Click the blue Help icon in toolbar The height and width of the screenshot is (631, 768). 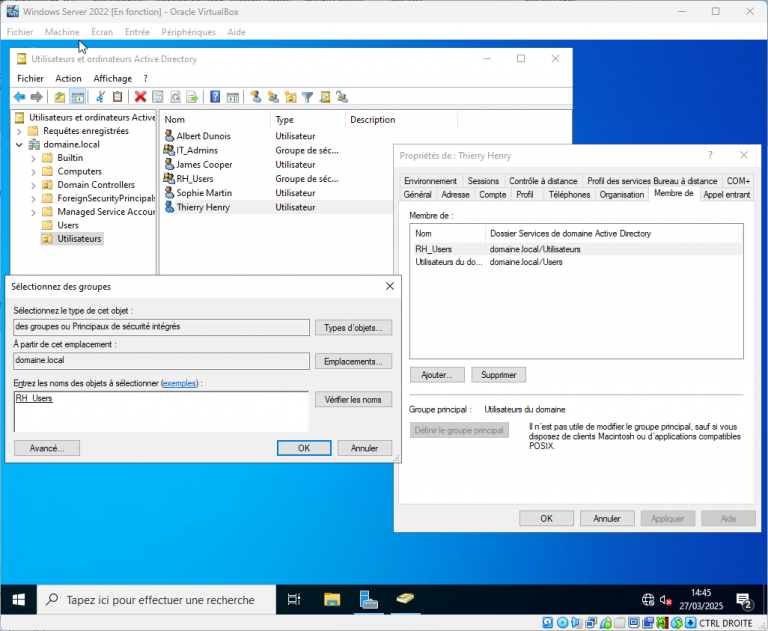(215, 97)
